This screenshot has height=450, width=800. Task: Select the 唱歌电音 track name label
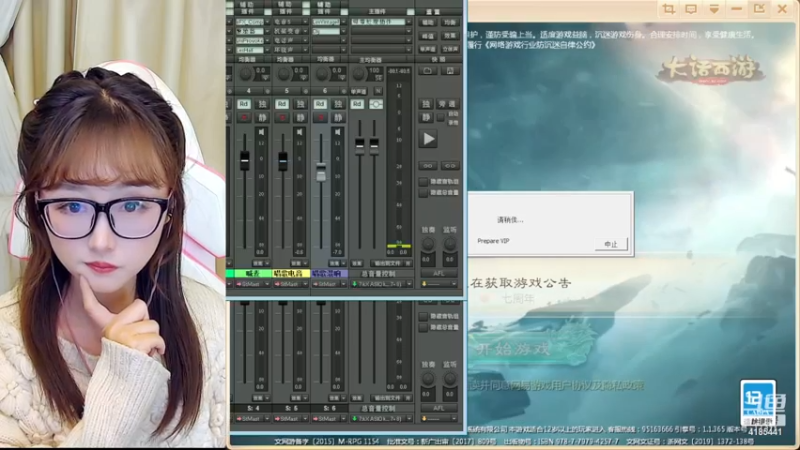[291, 274]
